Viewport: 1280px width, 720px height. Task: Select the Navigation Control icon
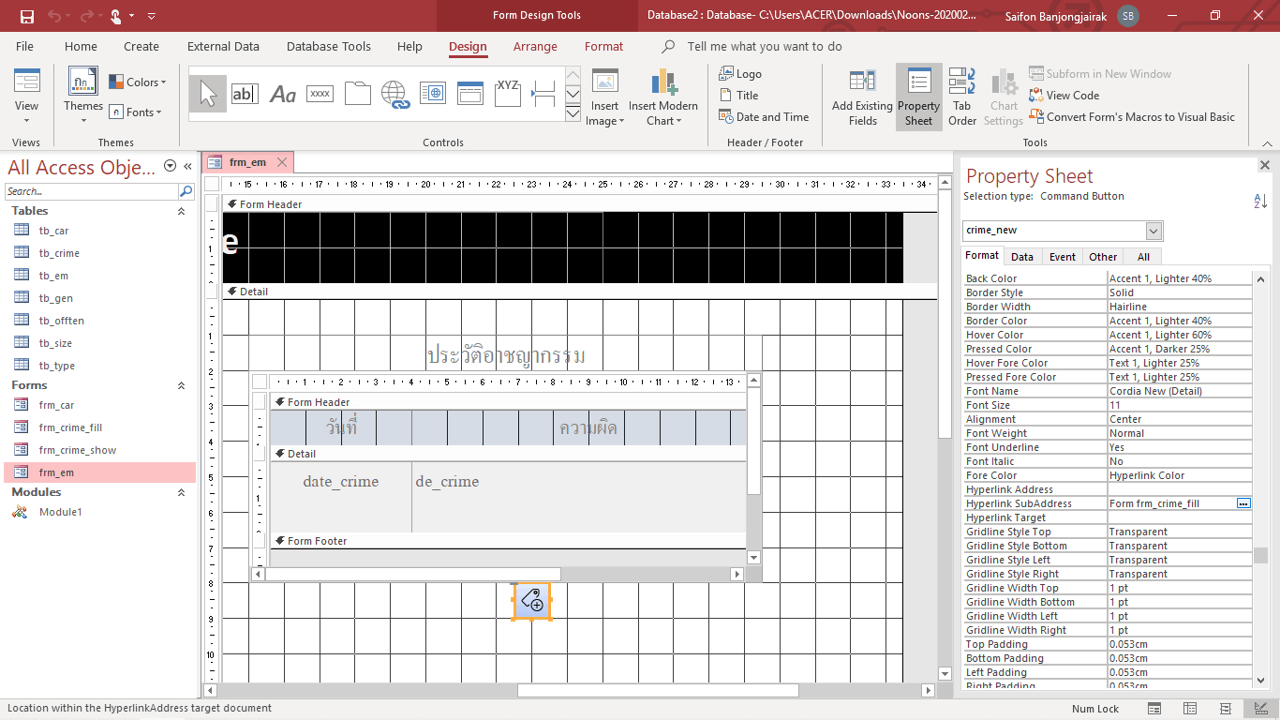tap(470, 94)
